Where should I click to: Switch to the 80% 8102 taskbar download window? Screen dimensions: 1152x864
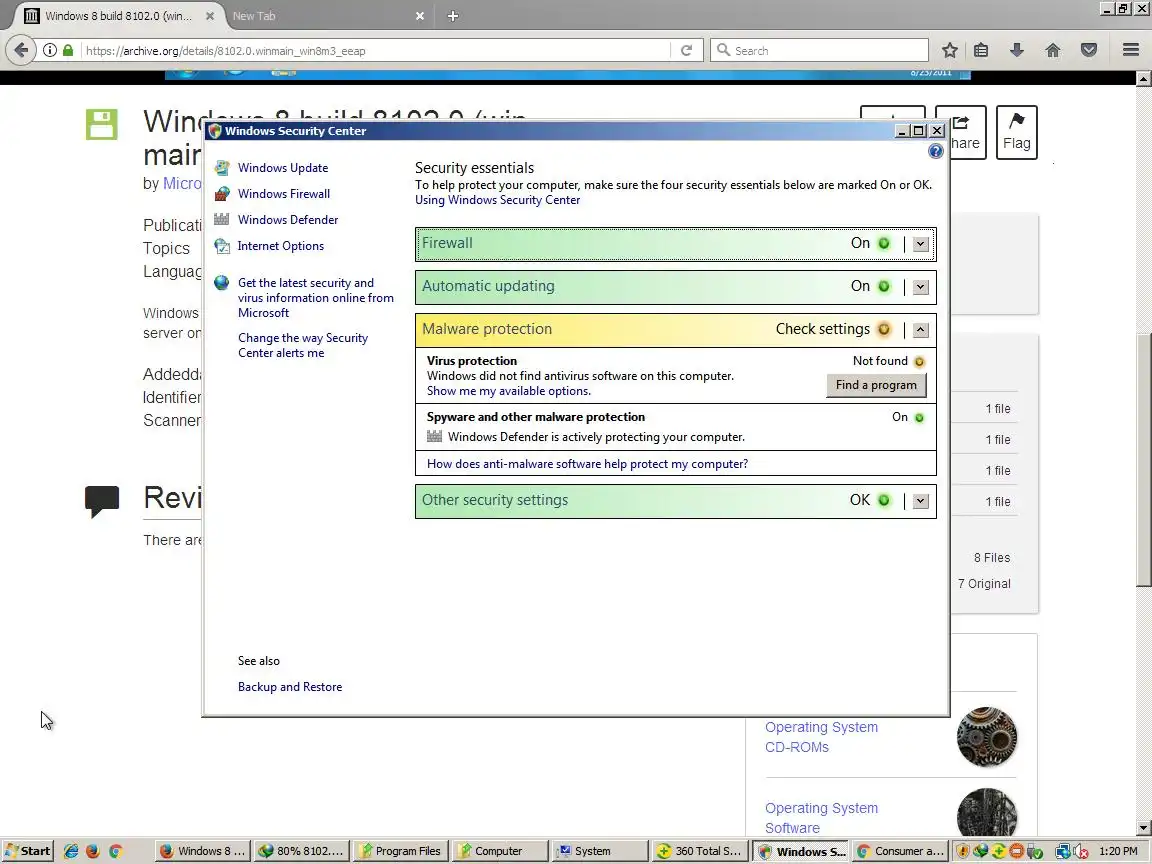point(301,851)
